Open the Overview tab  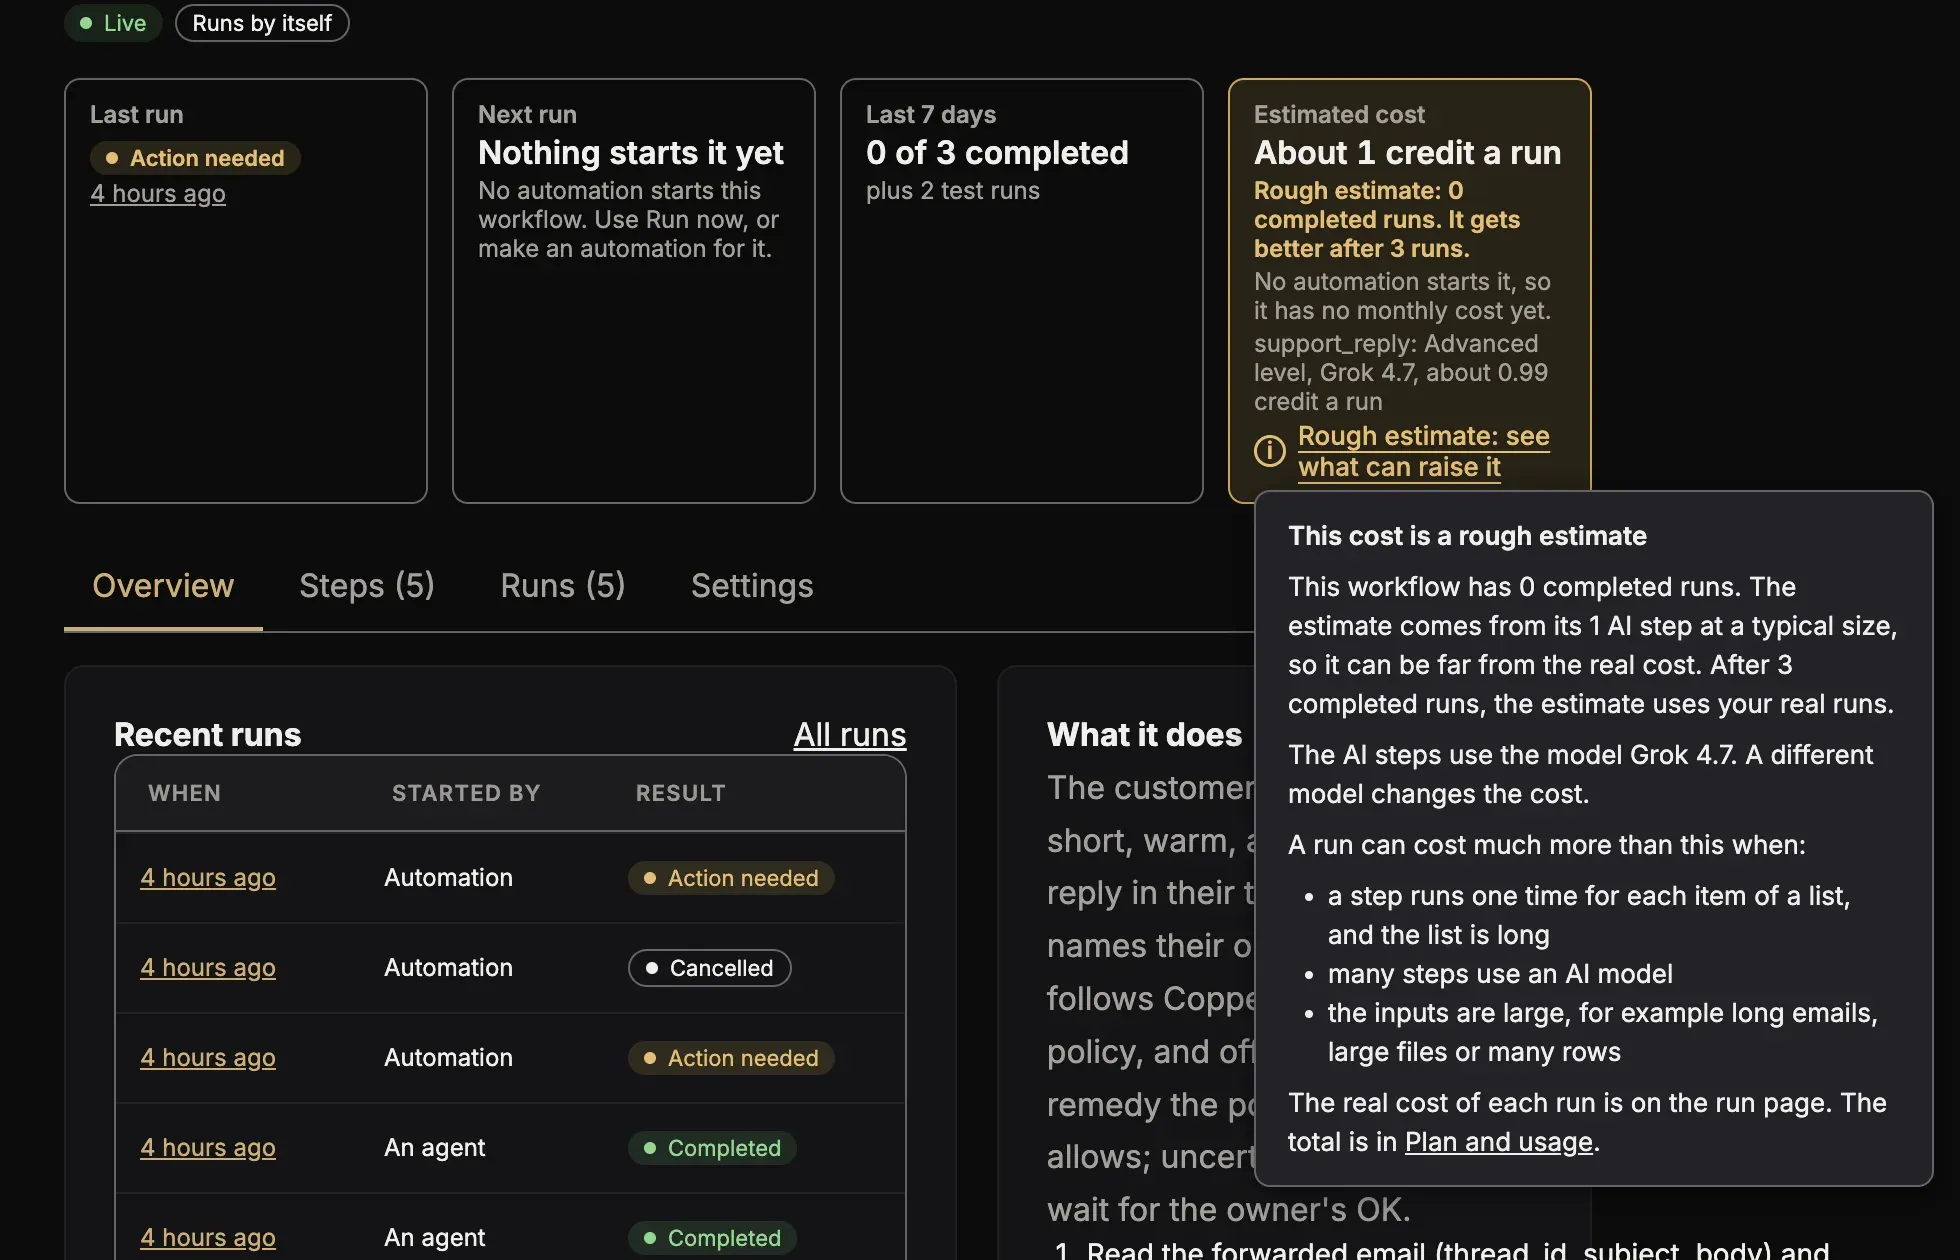coord(163,586)
